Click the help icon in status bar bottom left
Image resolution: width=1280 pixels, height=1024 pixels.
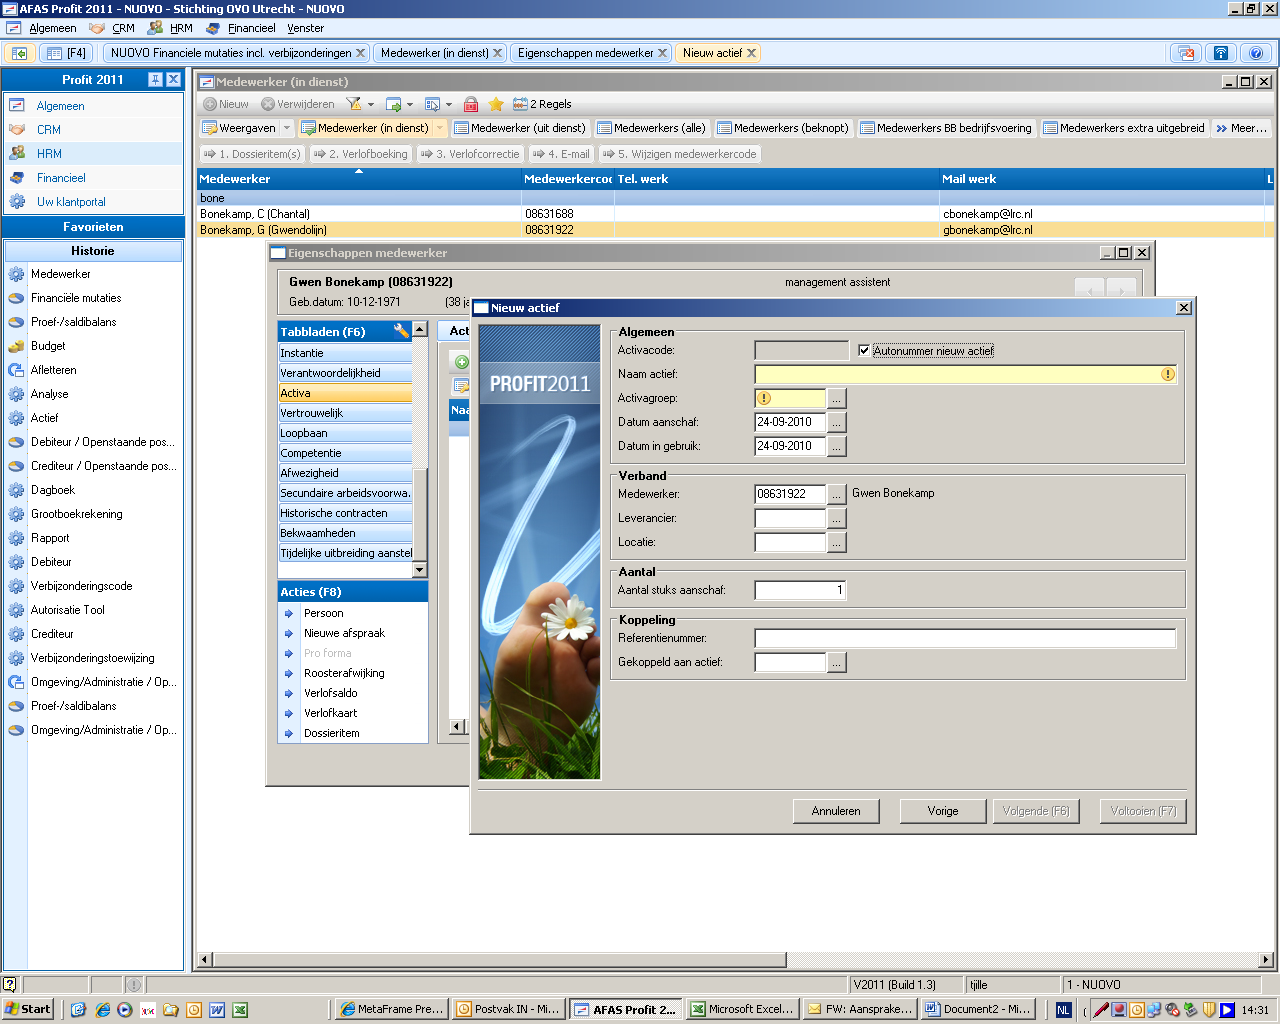(x=9, y=985)
